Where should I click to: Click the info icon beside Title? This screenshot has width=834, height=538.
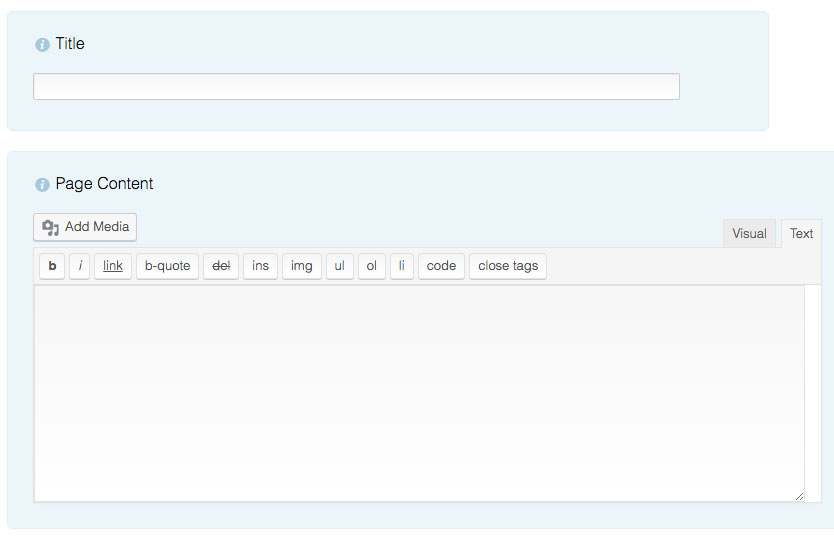42,44
